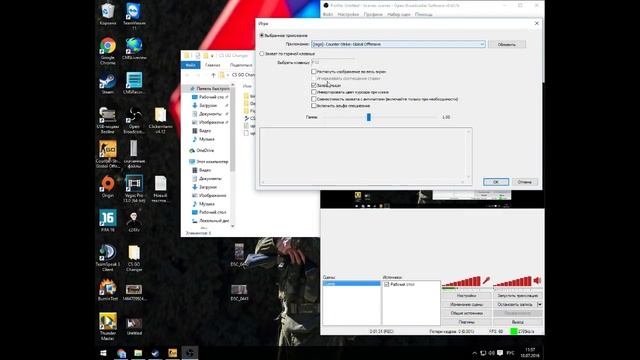The image size is (640, 360).
Task: Open the 'Поделиться' tab in Explorer ribbon
Action: pyautogui.click(x=241, y=65)
